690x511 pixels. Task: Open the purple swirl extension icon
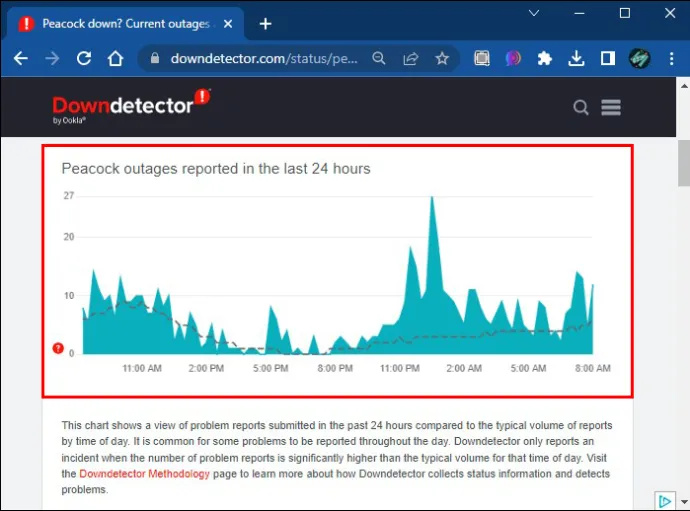click(x=513, y=58)
